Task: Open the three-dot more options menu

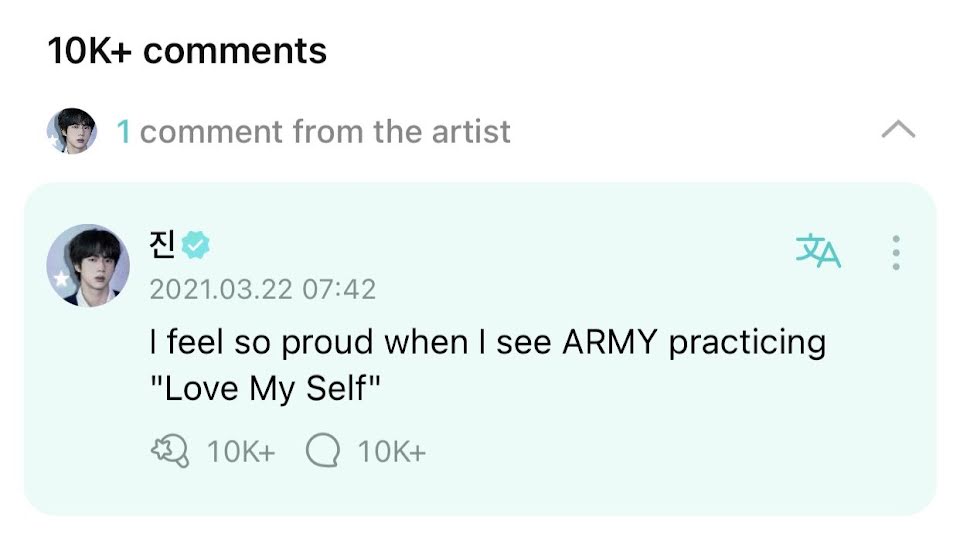Action: (896, 253)
